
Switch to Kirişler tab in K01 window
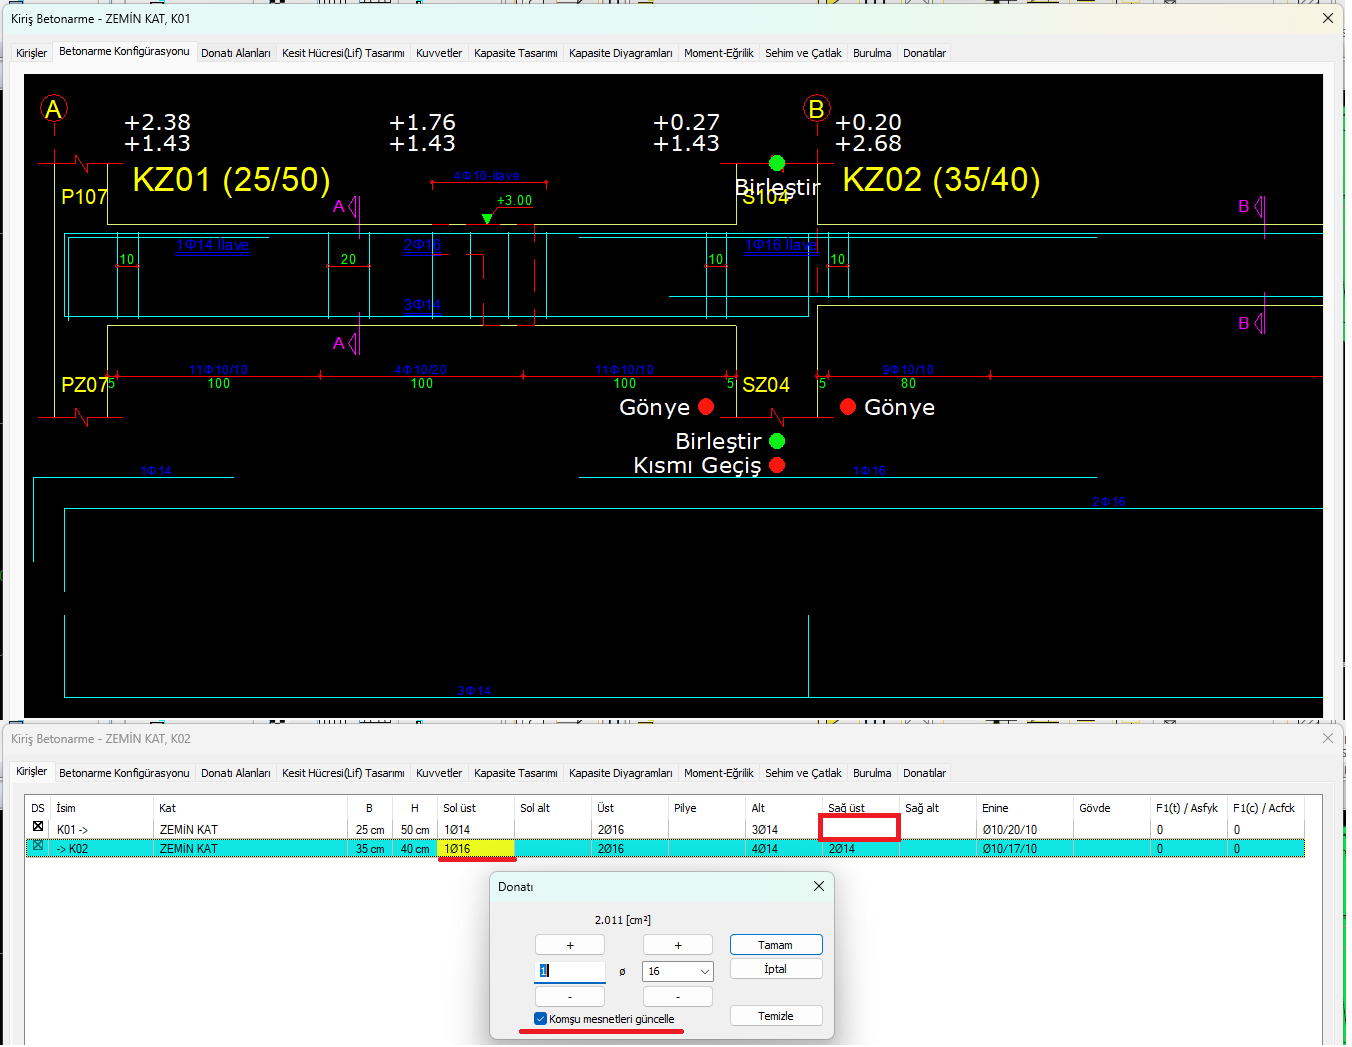[x=31, y=53]
